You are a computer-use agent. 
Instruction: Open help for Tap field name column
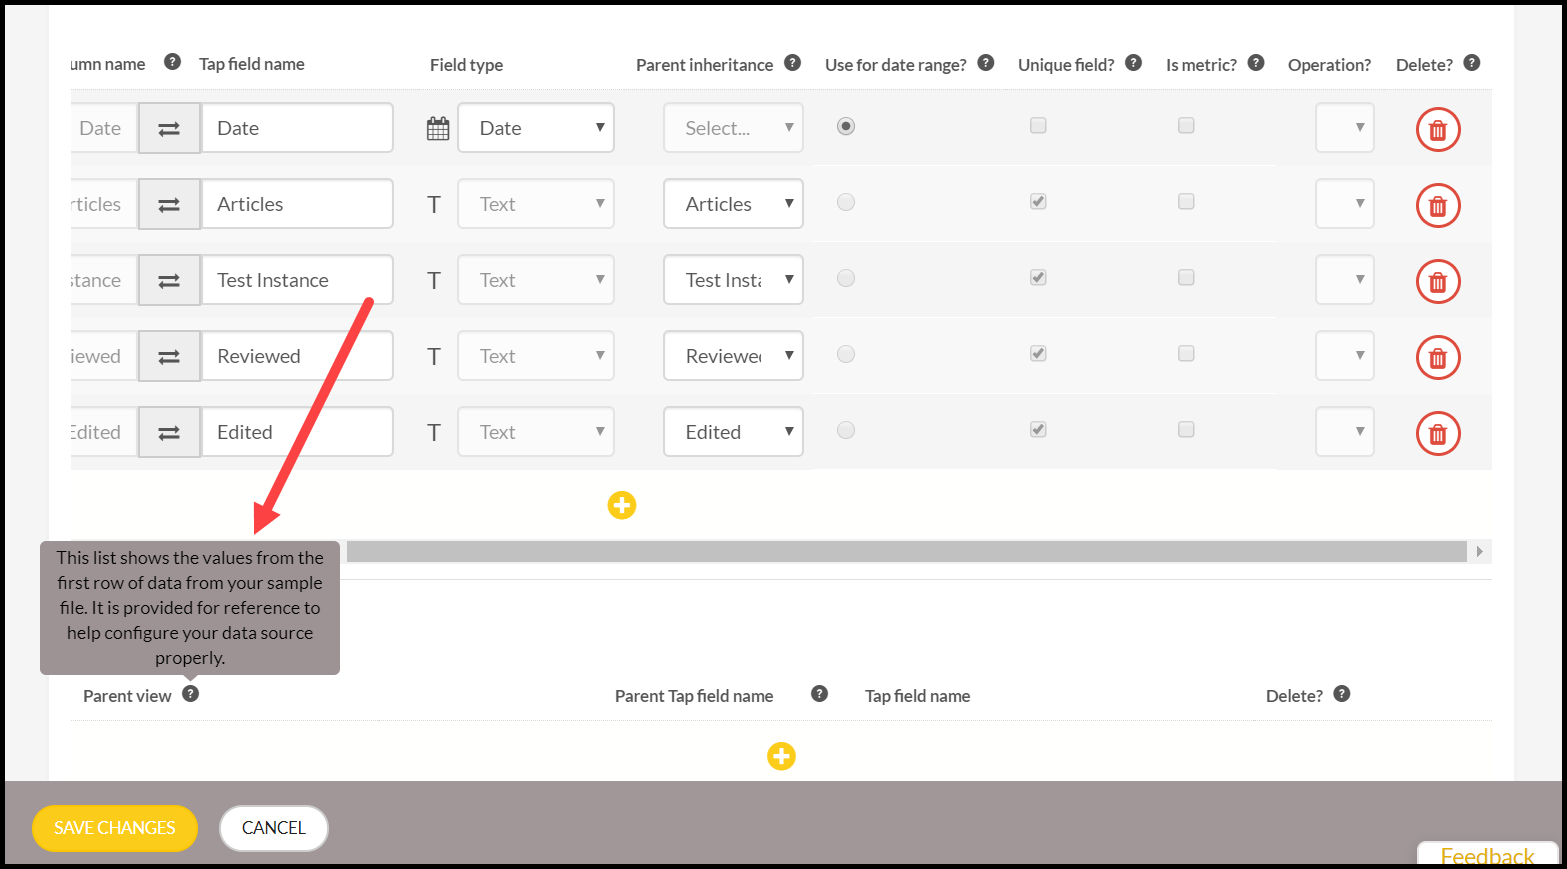172,62
